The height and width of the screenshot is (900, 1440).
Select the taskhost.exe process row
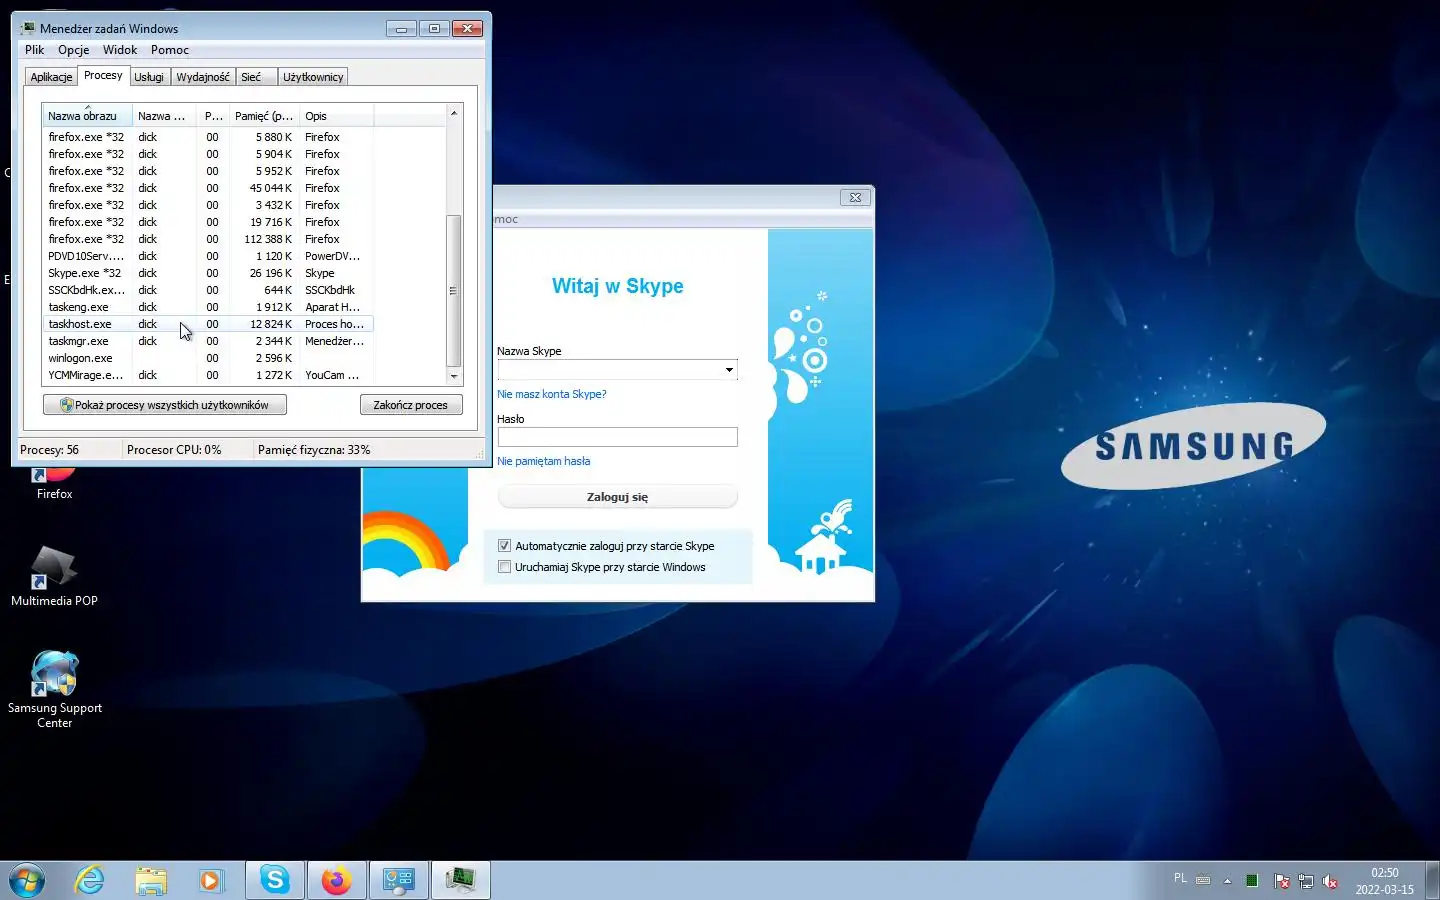tap(207, 324)
